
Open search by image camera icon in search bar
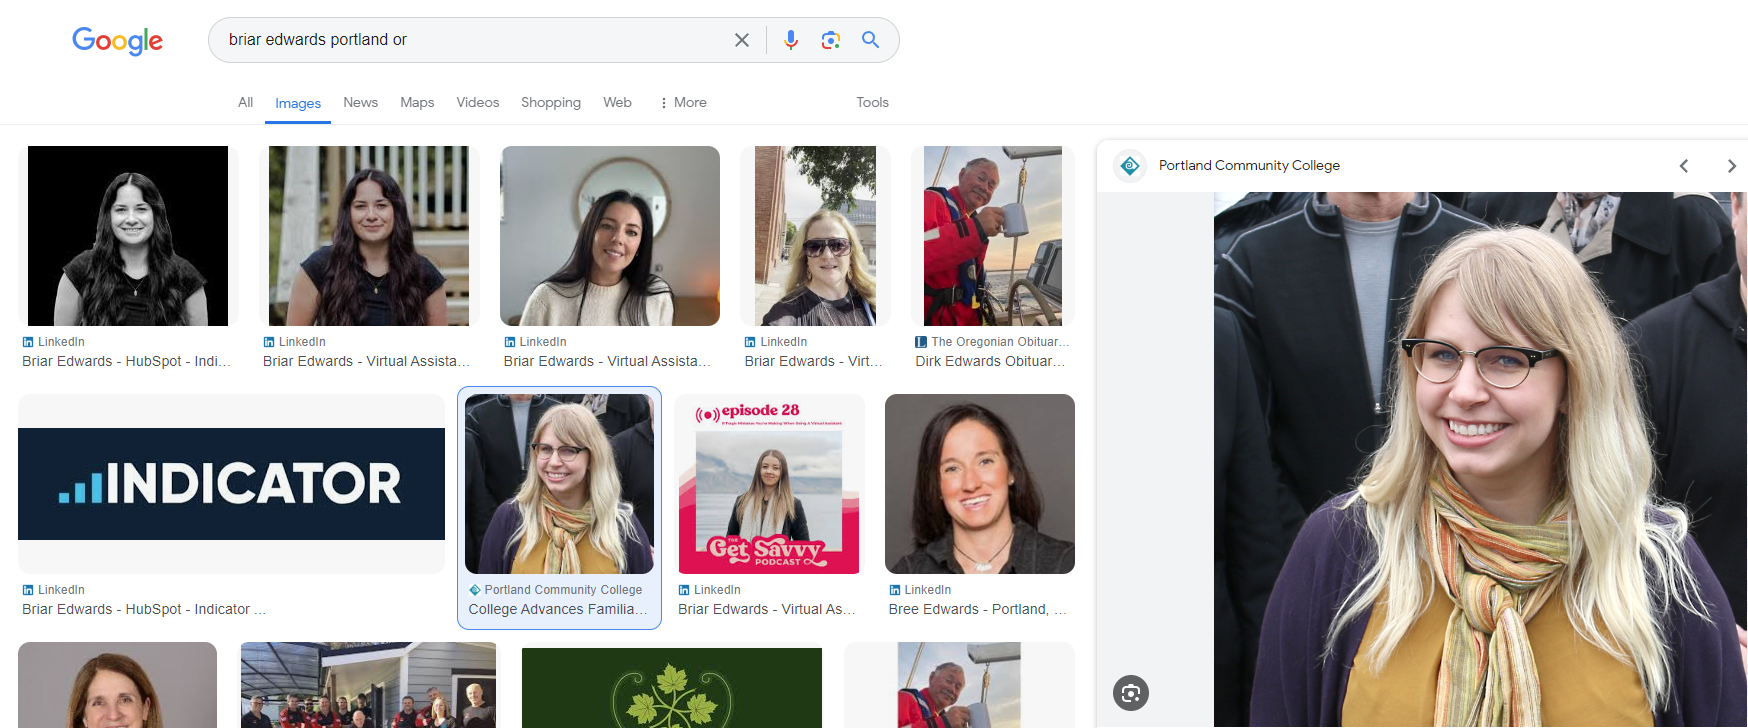tap(830, 40)
